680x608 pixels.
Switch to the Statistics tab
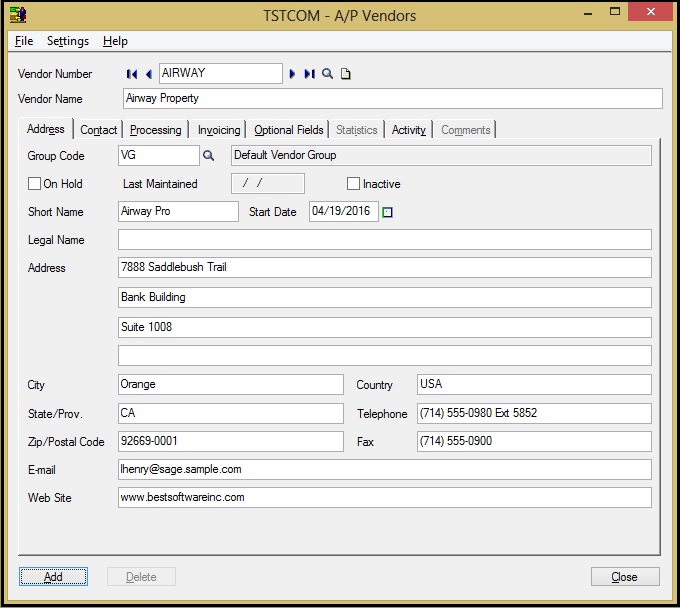[x=356, y=130]
